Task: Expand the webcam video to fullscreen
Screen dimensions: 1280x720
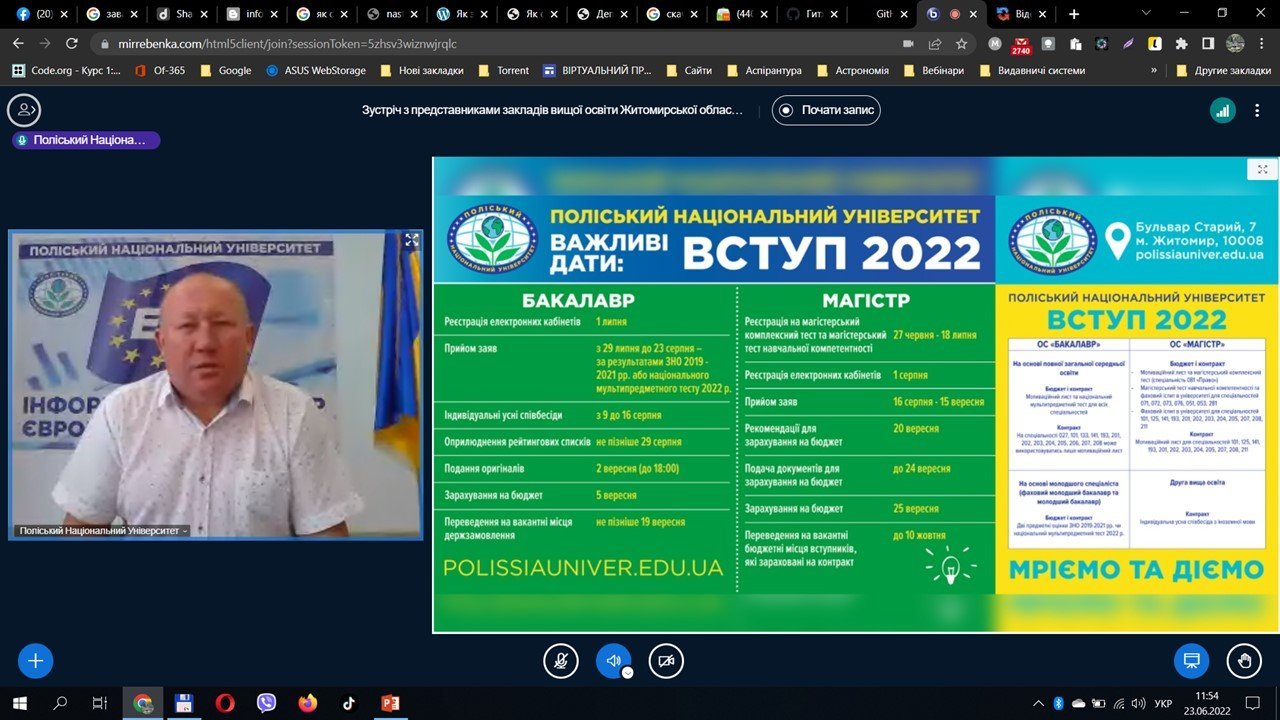Action: [x=411, y=240]
